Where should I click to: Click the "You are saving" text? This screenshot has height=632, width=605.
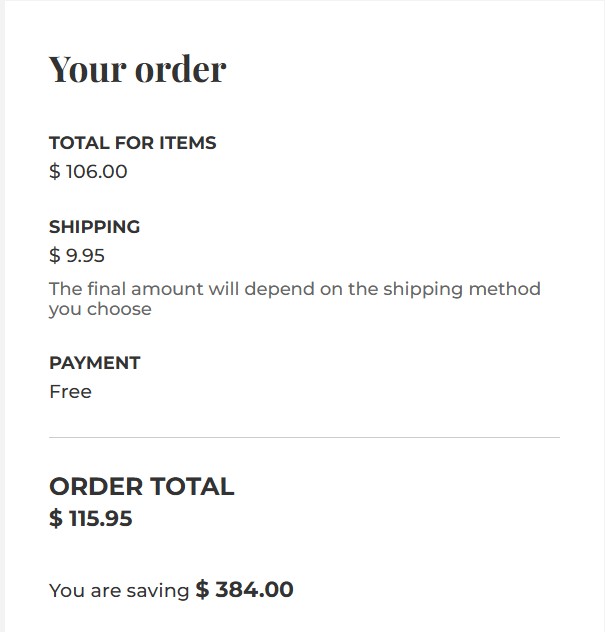pyautogui.click(x=119, y=590)
